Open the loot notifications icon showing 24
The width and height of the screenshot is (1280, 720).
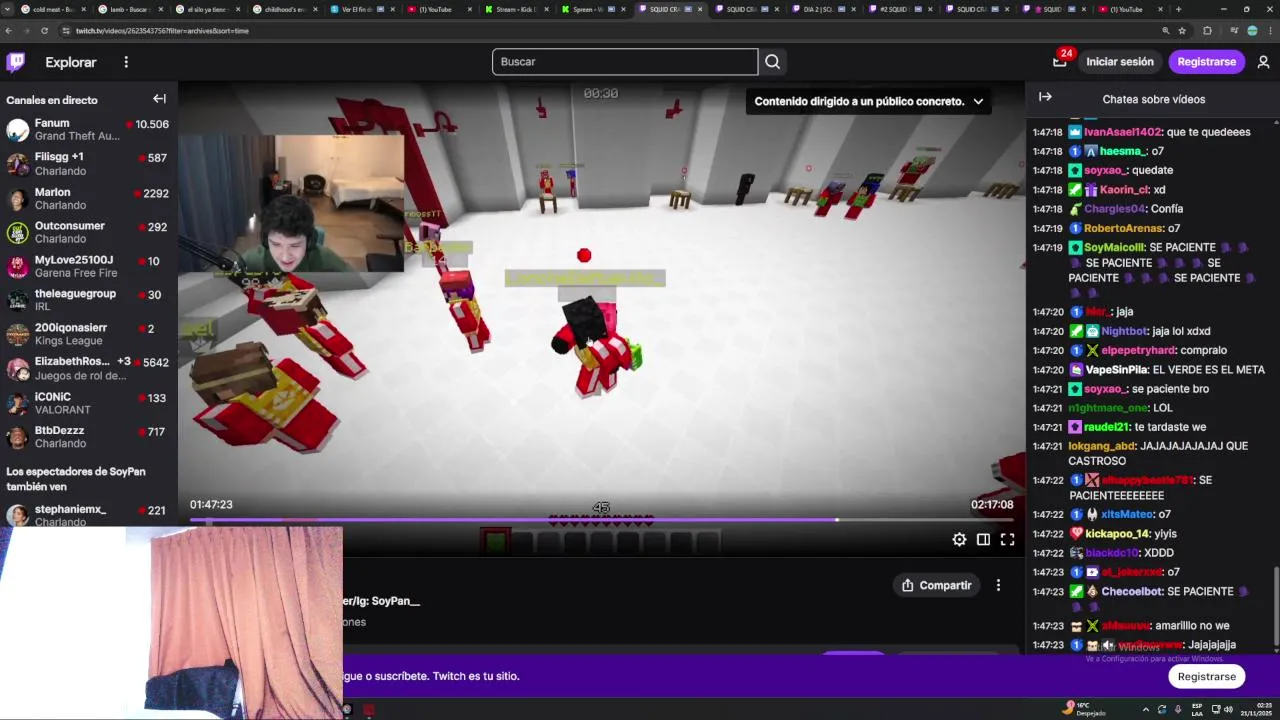tap(1060, 62)
